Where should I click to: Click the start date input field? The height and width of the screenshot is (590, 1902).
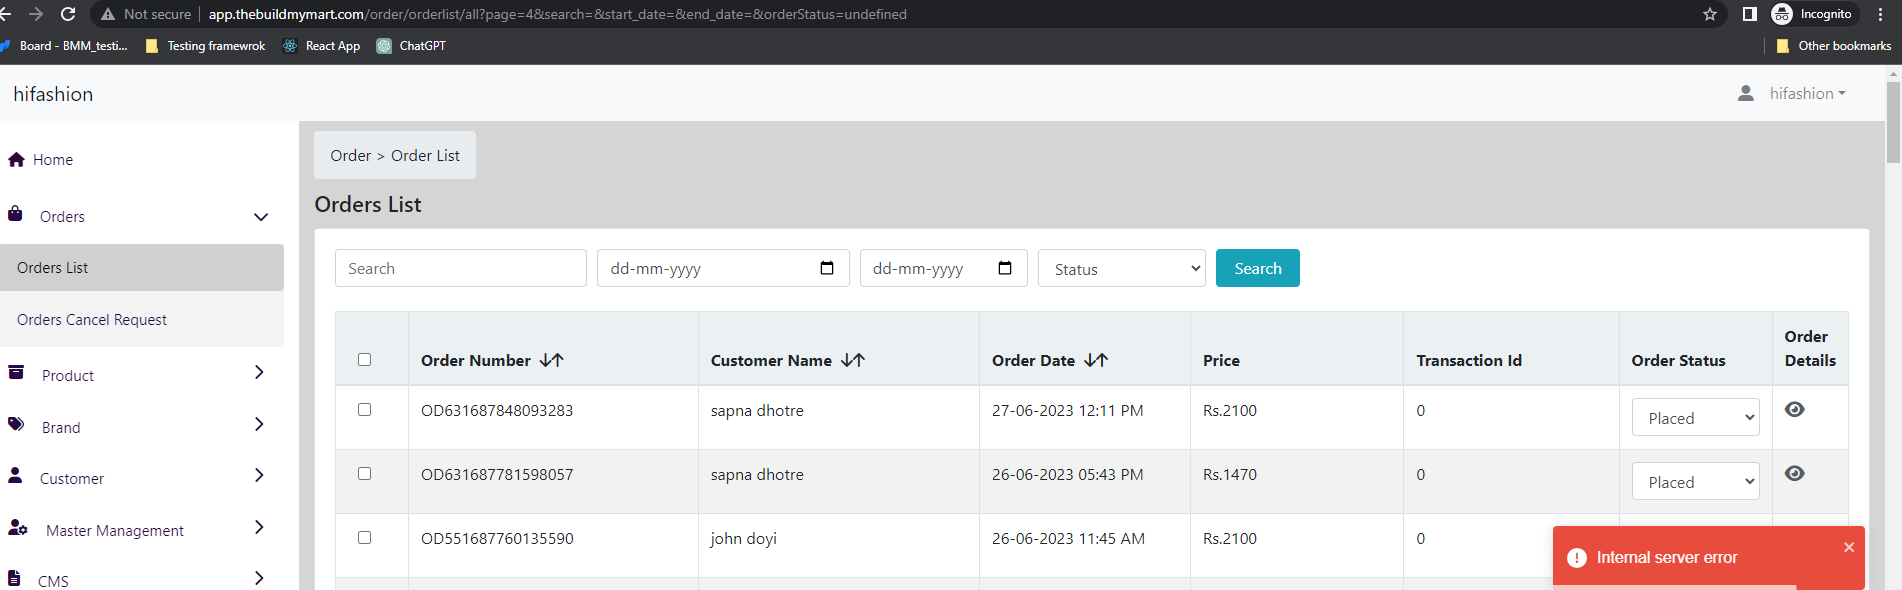[x=723, y=268]
